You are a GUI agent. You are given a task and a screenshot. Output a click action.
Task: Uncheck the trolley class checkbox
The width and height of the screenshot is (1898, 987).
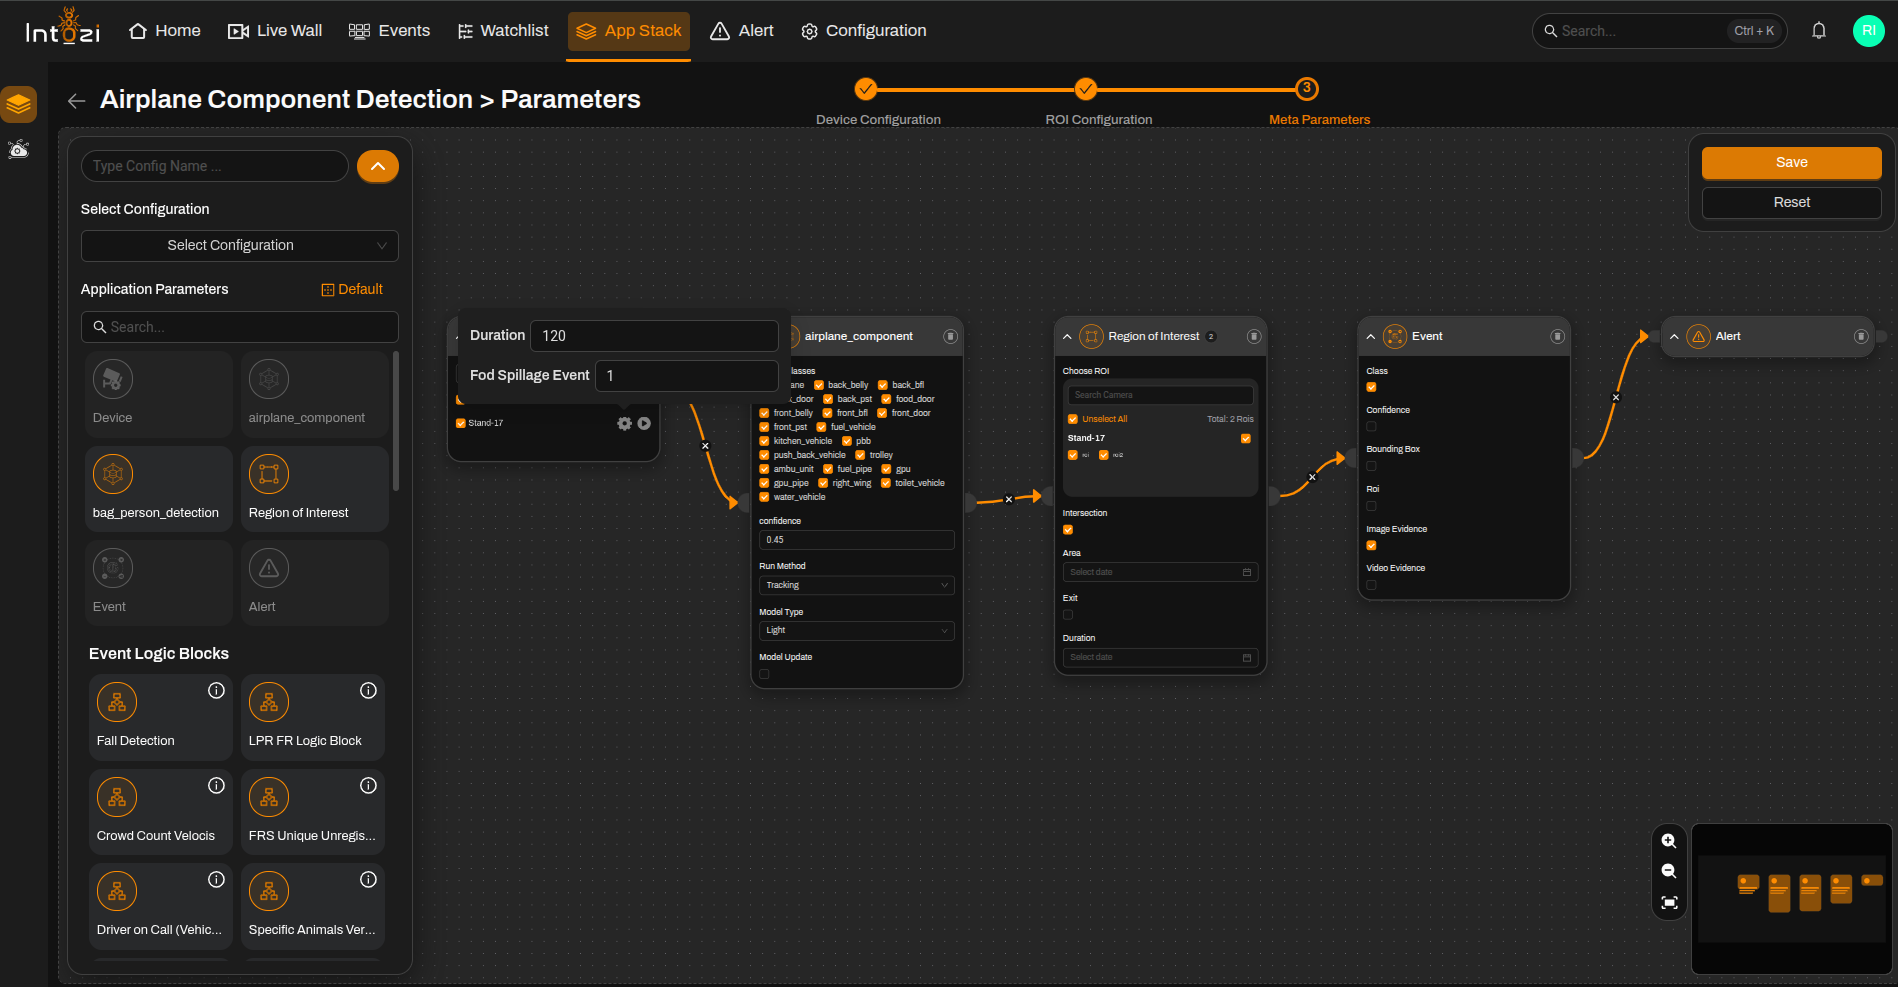coord(860,455)
